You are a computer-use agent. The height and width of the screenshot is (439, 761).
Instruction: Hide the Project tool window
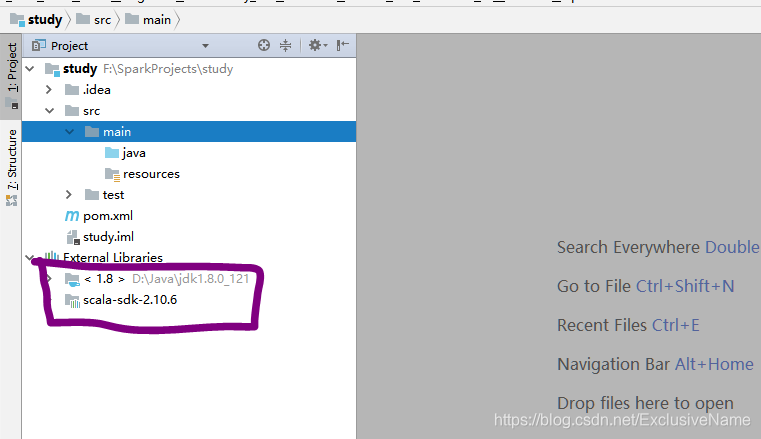point(343,46)
